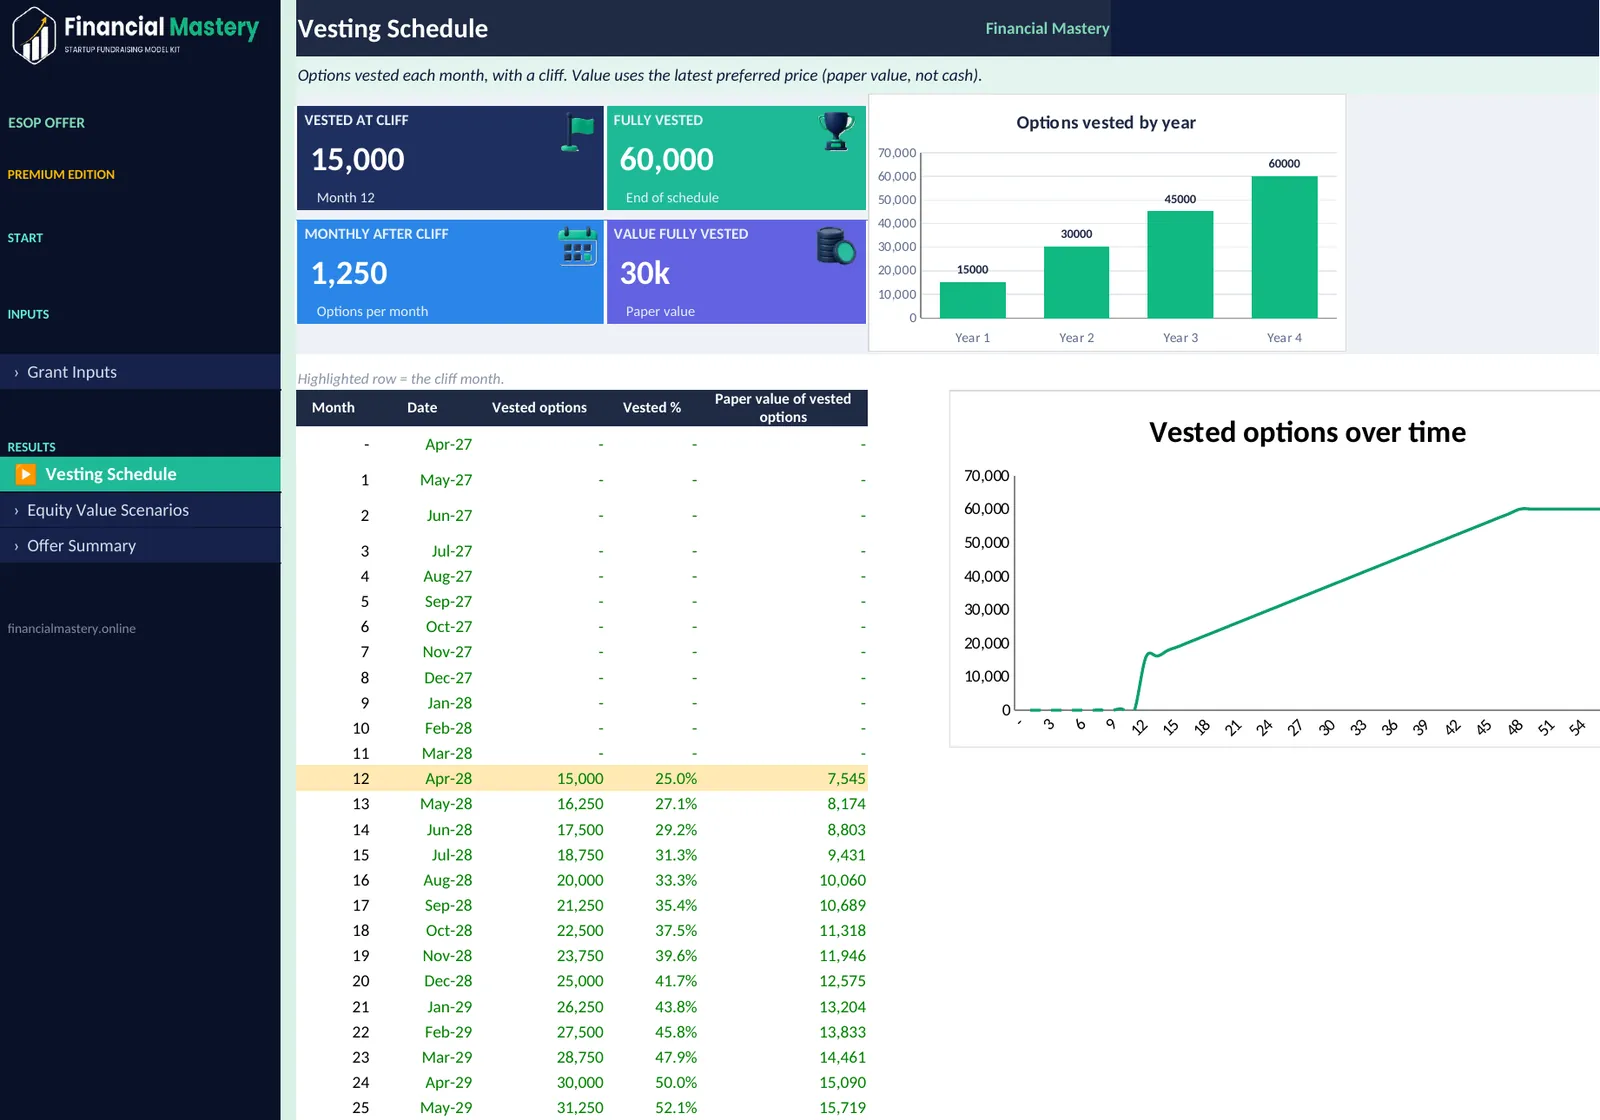
Task: Select the Vesting Schedule sidebar item
Action: coord(140,474)
